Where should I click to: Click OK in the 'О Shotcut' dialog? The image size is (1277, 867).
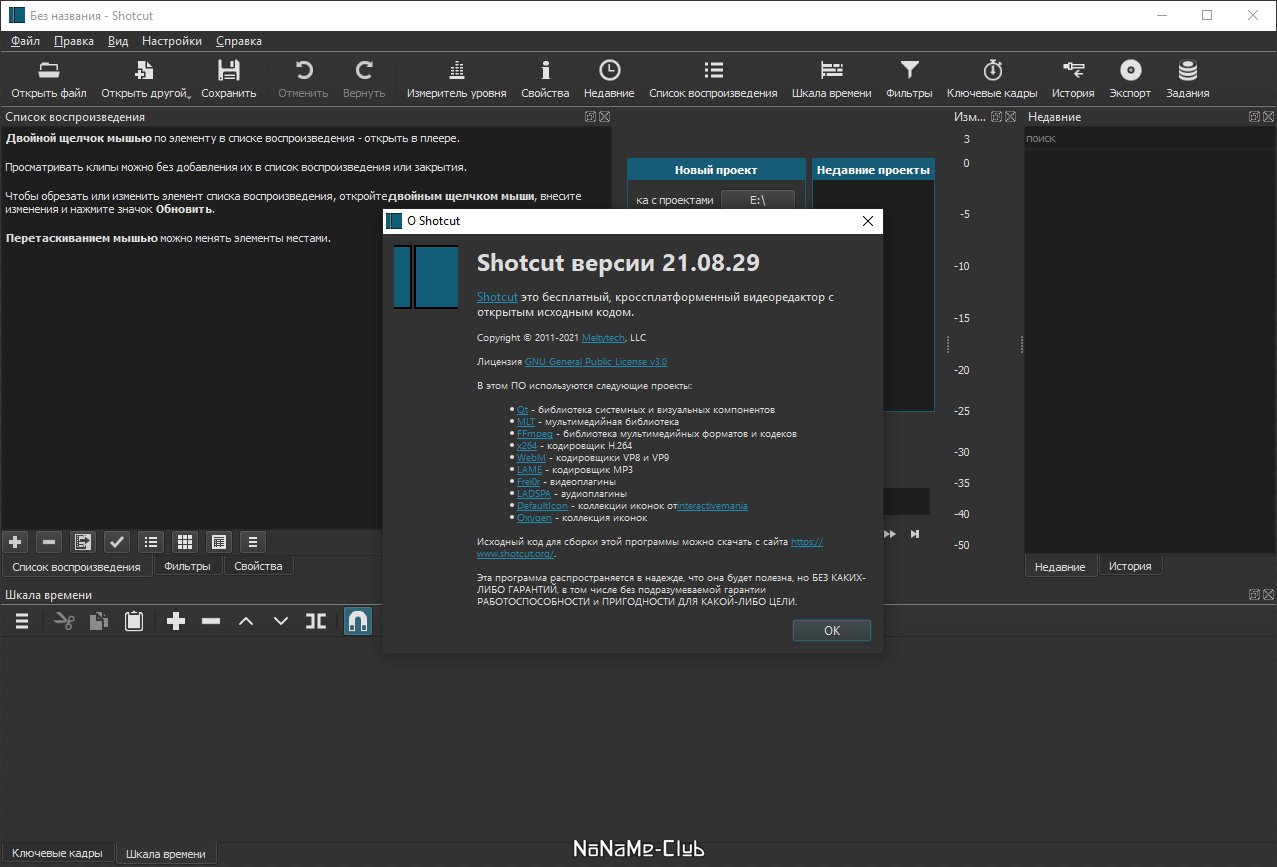[831, 631]
